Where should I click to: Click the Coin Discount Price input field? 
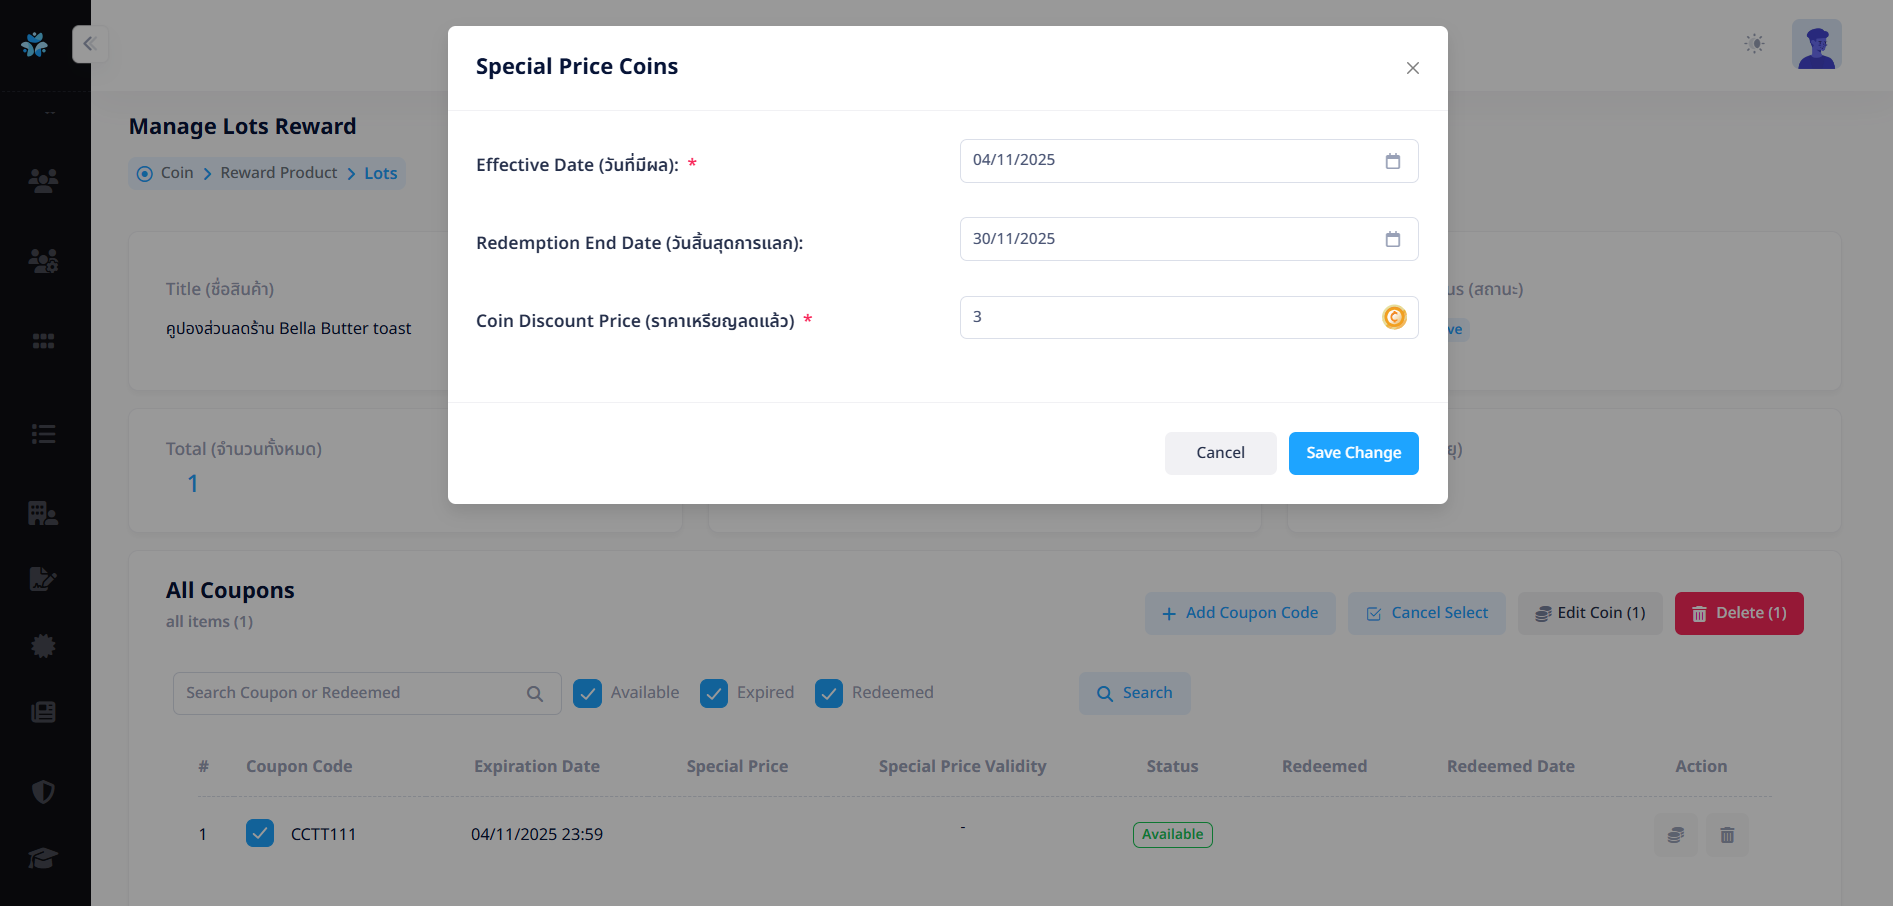[1170, 317]
